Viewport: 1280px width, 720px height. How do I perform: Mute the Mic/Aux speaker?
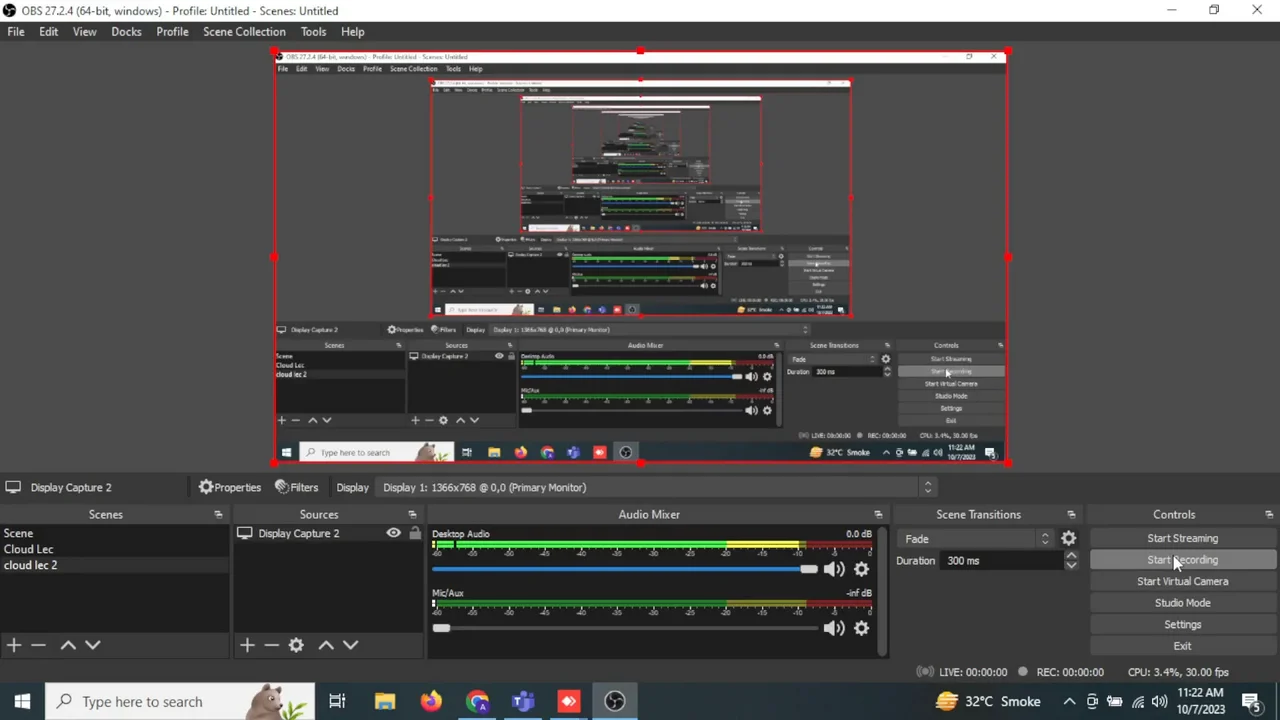click(x=833, y=628)
